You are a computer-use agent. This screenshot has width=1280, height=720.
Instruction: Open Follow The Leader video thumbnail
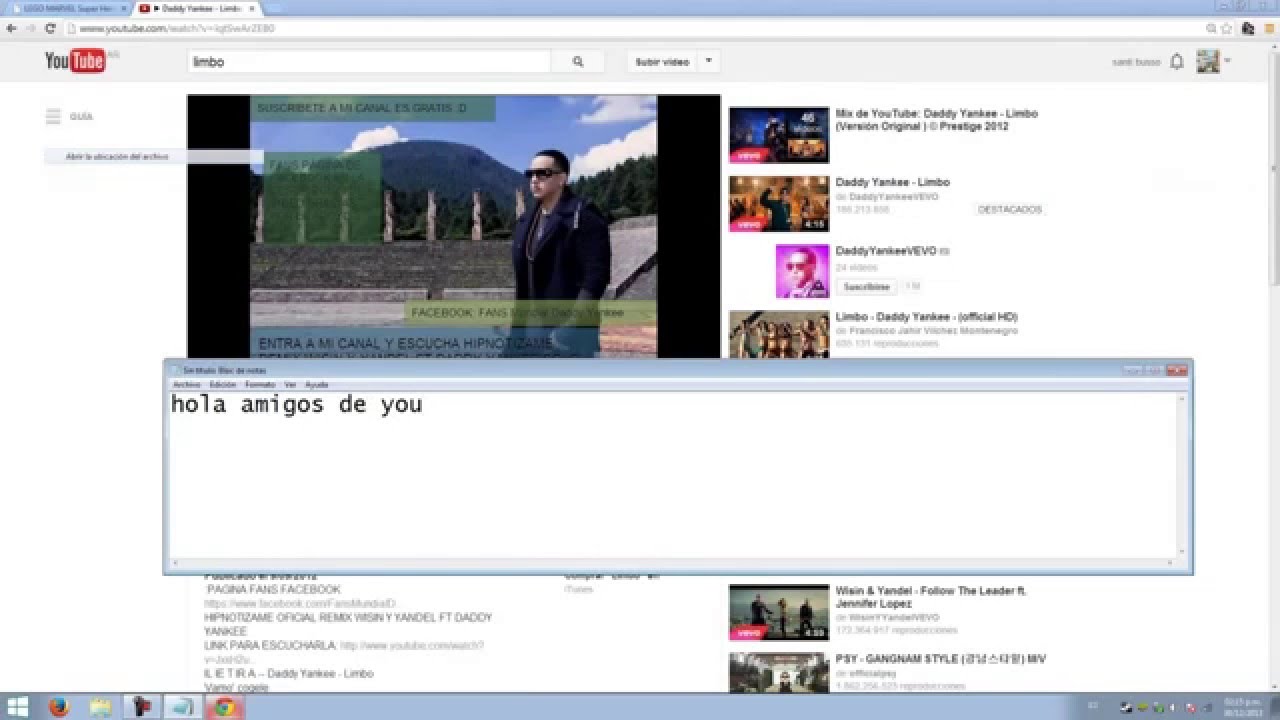coord(779,612)
